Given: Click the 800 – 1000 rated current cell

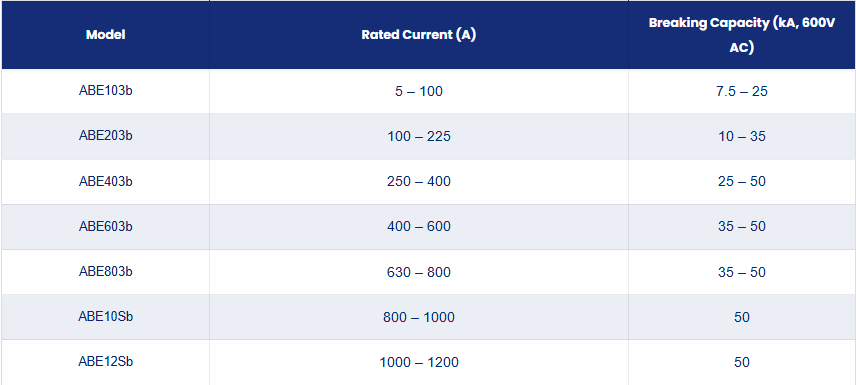Looking at the screenshot, I should 419,317.
